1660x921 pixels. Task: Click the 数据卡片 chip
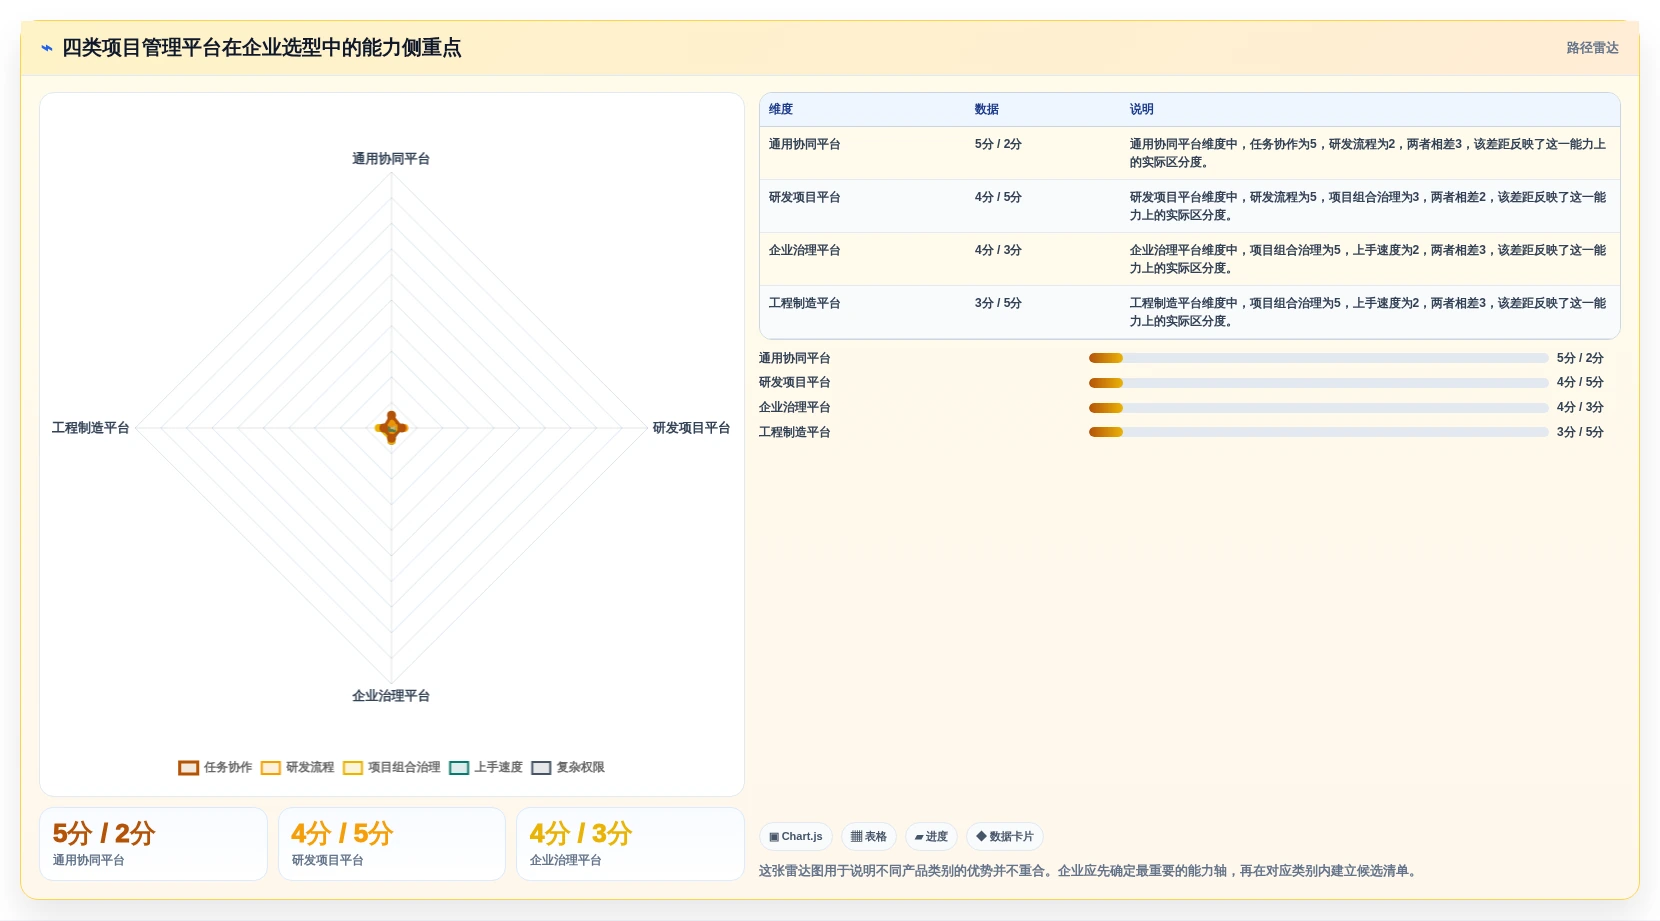coord(1005,837)
